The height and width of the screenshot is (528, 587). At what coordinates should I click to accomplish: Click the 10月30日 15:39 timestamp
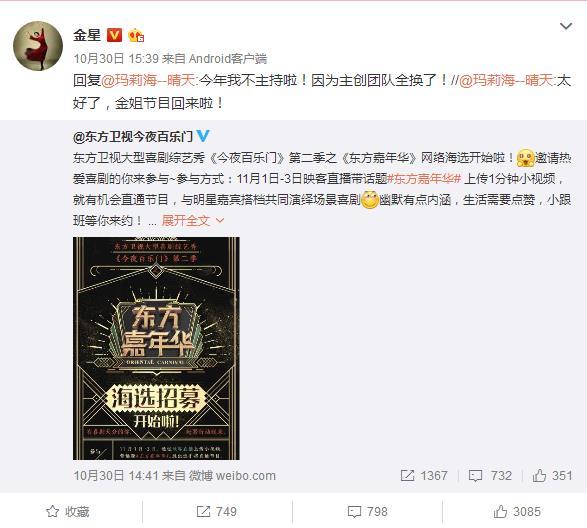[x=116, y=59]
